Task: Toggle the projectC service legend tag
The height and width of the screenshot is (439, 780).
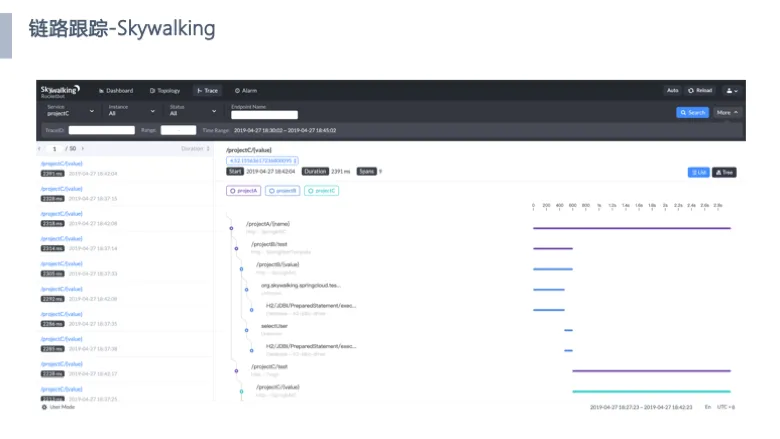Action: click(321, 191)
